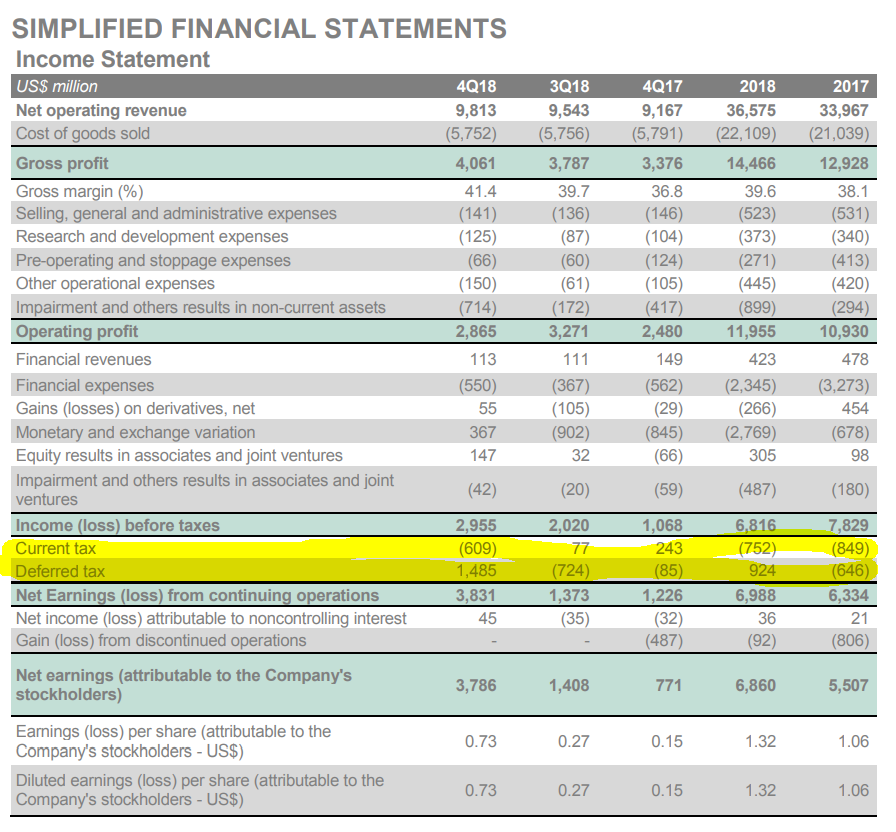Click 'Impairment and others results in associates' label

[205, 490]
